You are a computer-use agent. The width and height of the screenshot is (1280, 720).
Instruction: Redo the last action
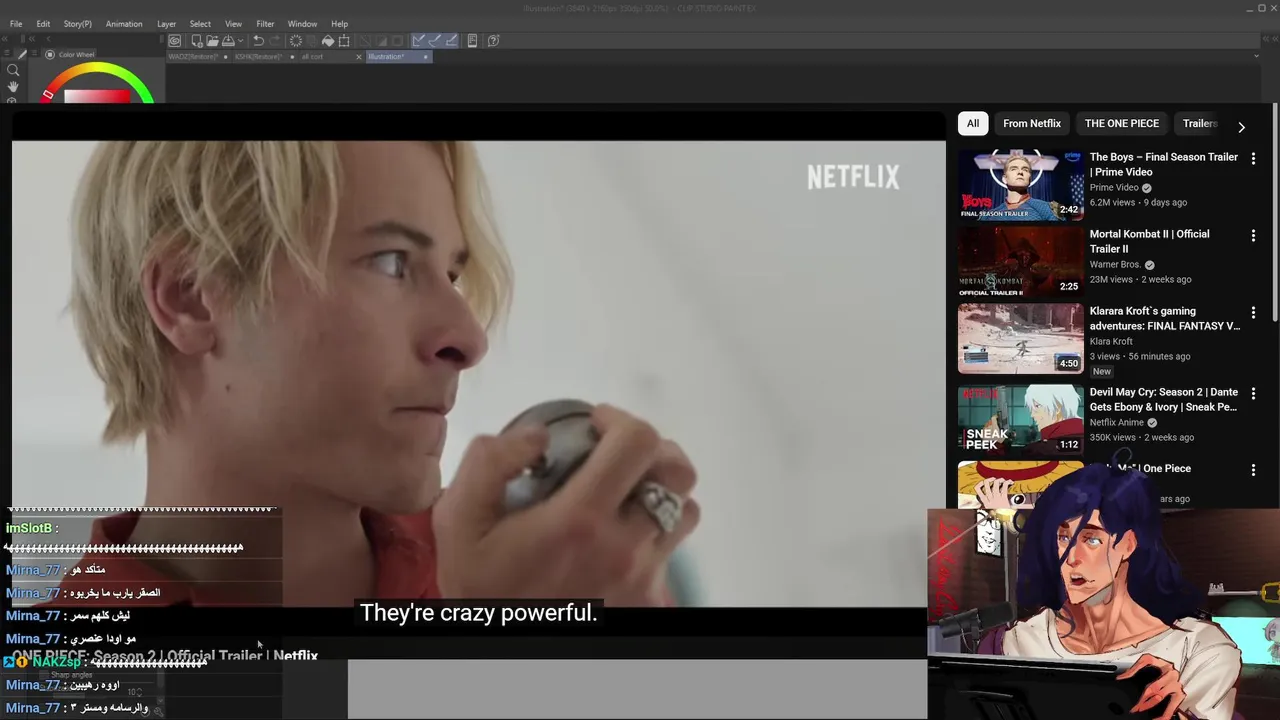pos(274,41)
